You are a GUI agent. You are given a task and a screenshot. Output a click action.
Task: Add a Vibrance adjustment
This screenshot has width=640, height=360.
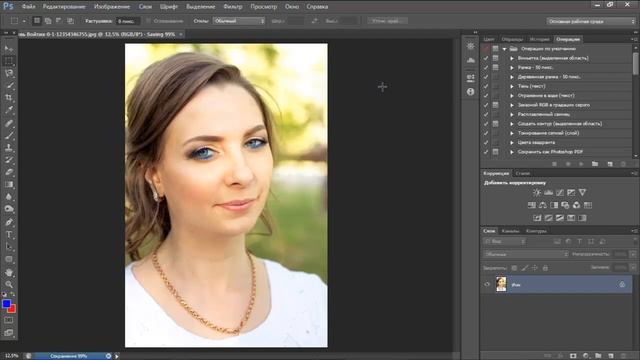coord(582,192)
